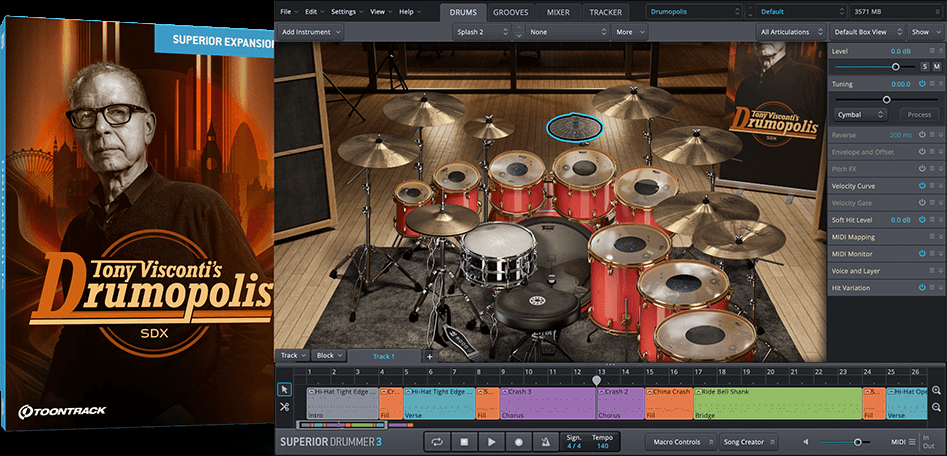
Task: Zoom out the timeline with magnifier minus
Action: [x=936, y=407]
